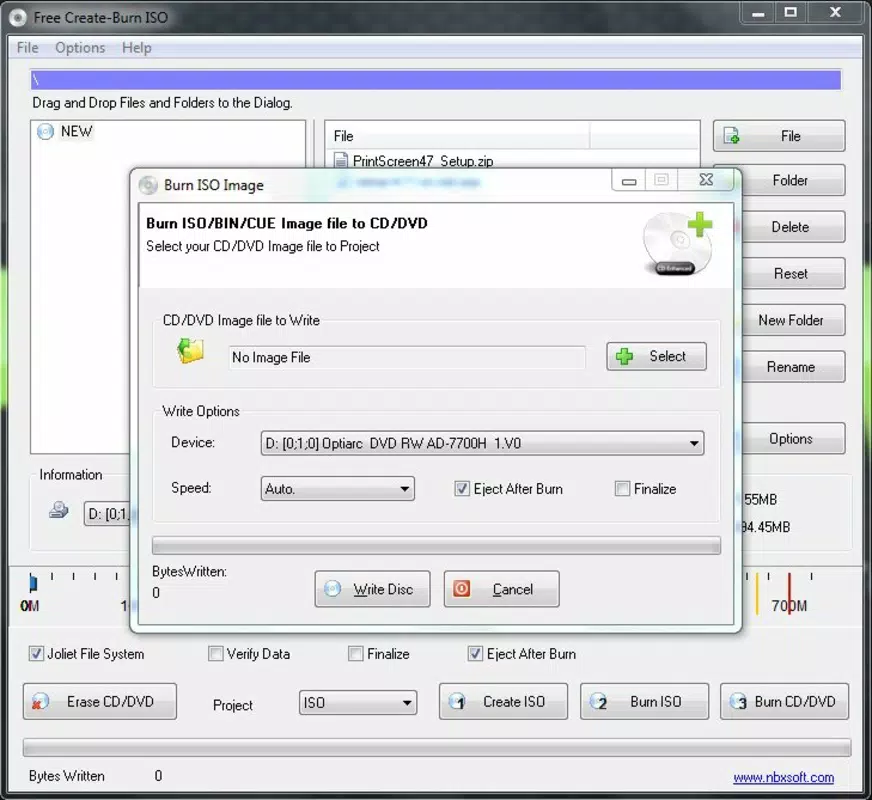Open the Speed Auto dropdown
This screenshot has width=872, height=800.
click(338, 489)
